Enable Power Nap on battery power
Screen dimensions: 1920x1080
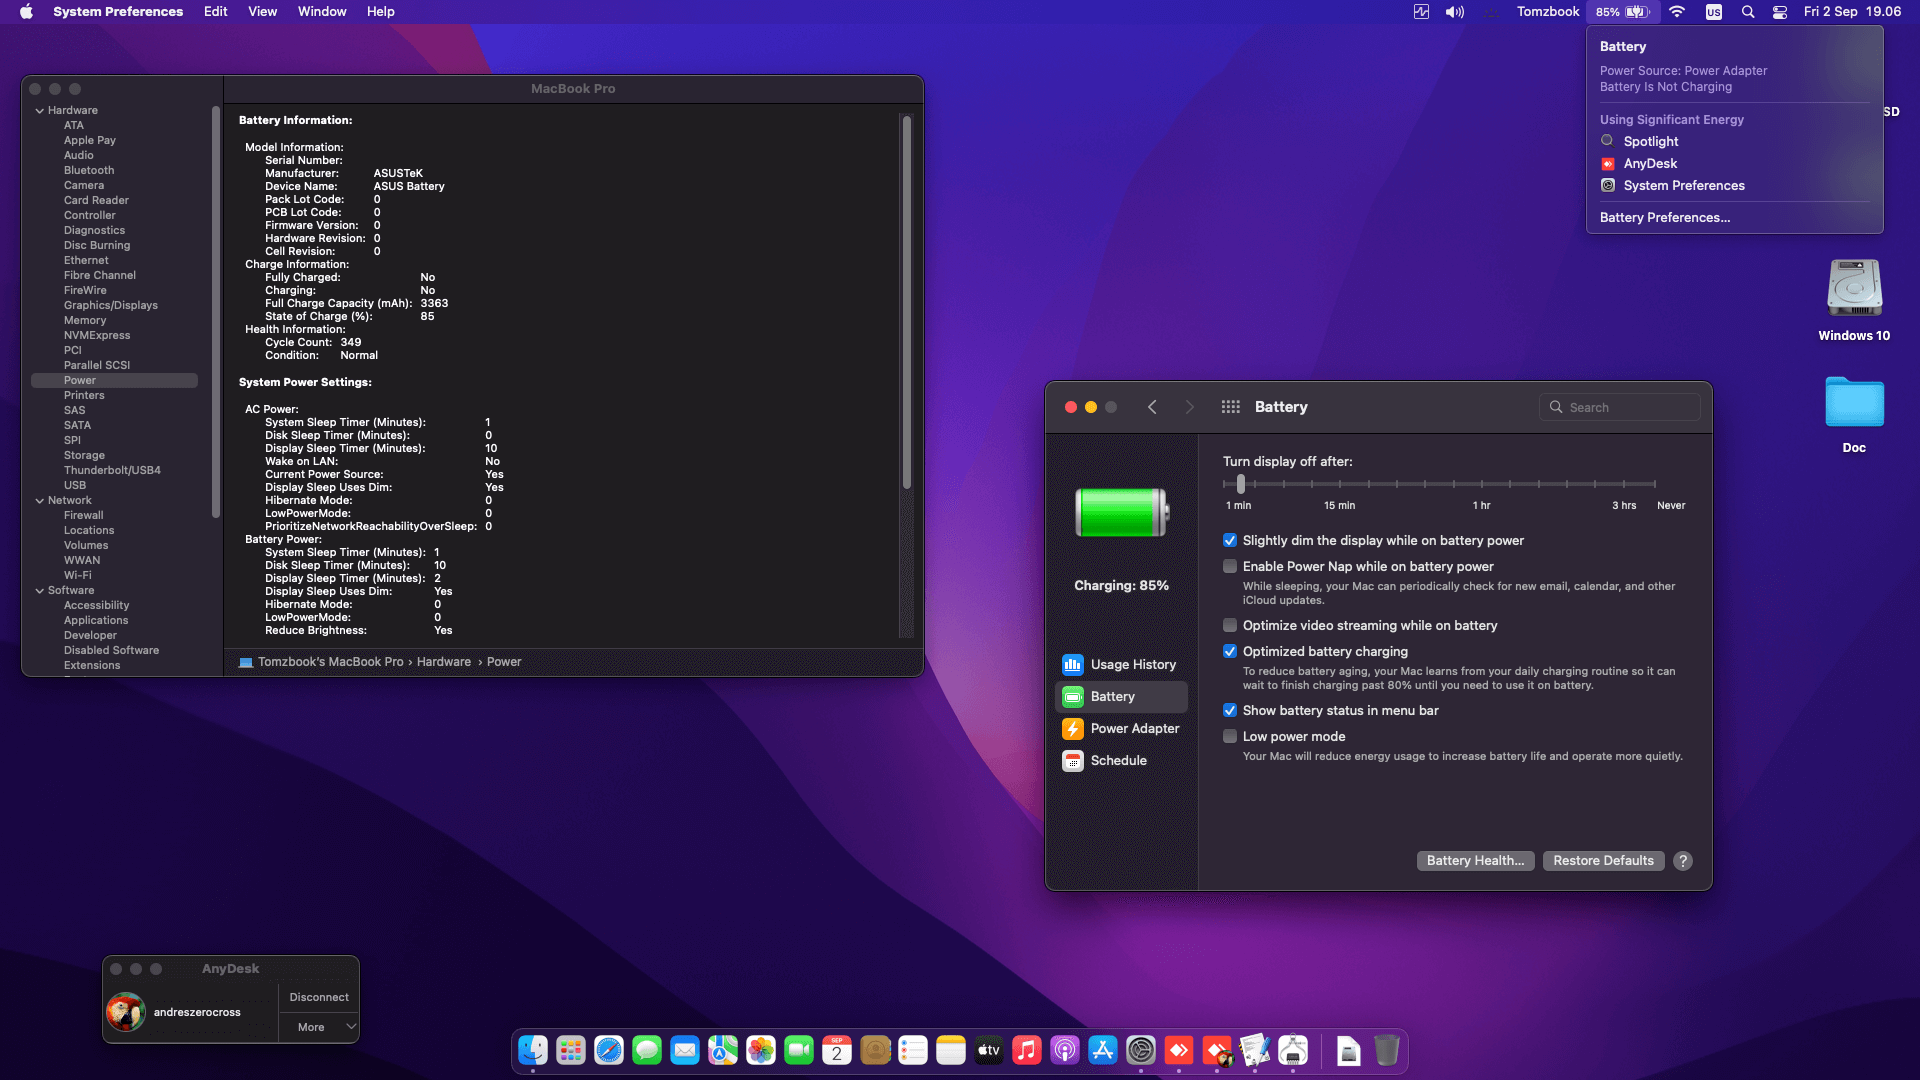[1230, 567]
